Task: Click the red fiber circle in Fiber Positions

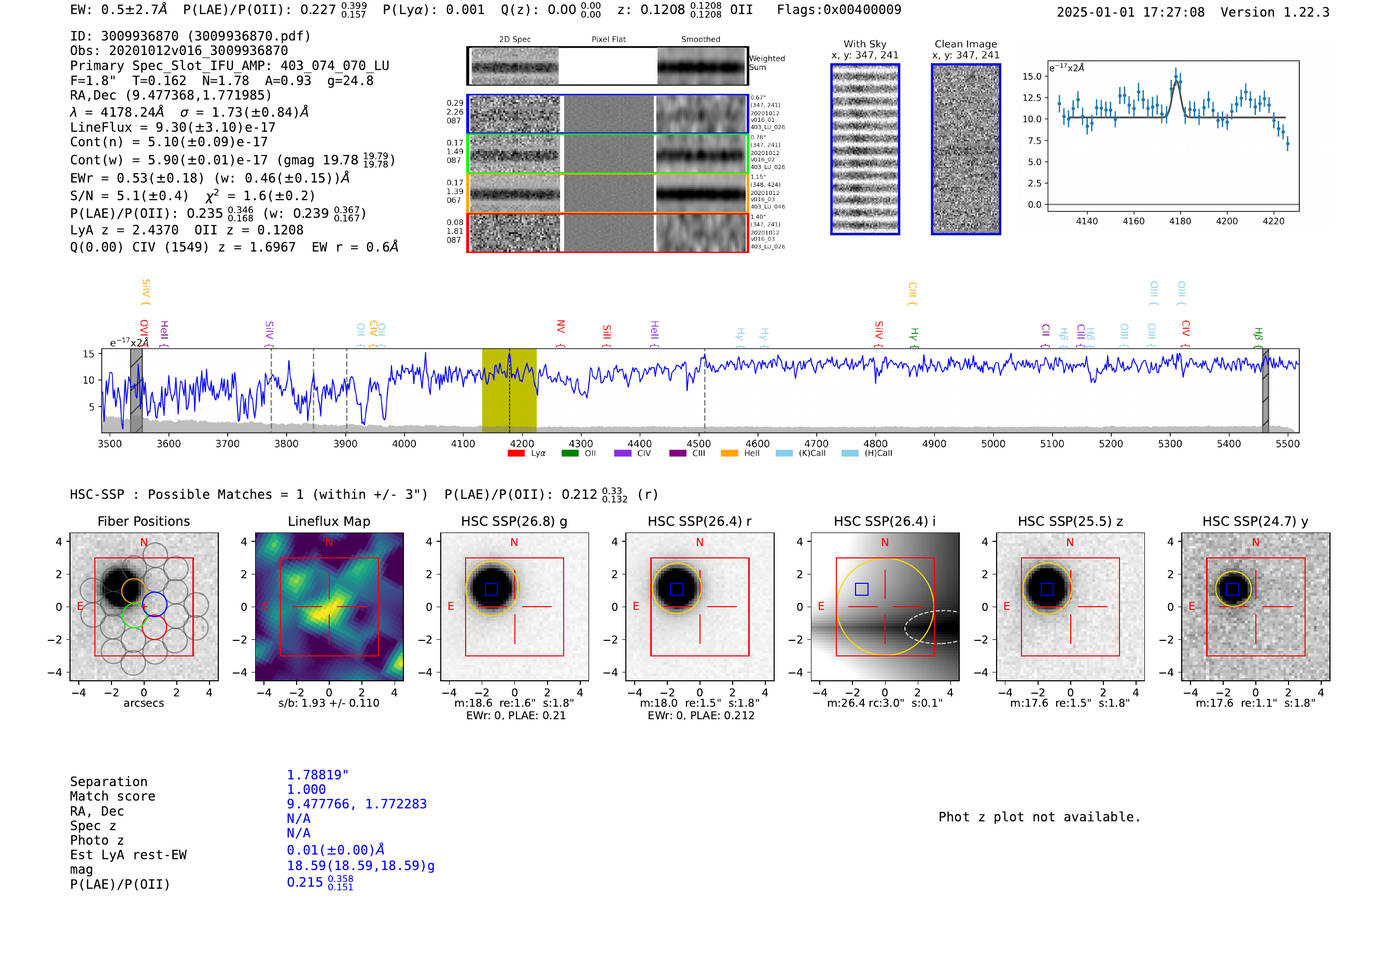Action: pos(154,627)
